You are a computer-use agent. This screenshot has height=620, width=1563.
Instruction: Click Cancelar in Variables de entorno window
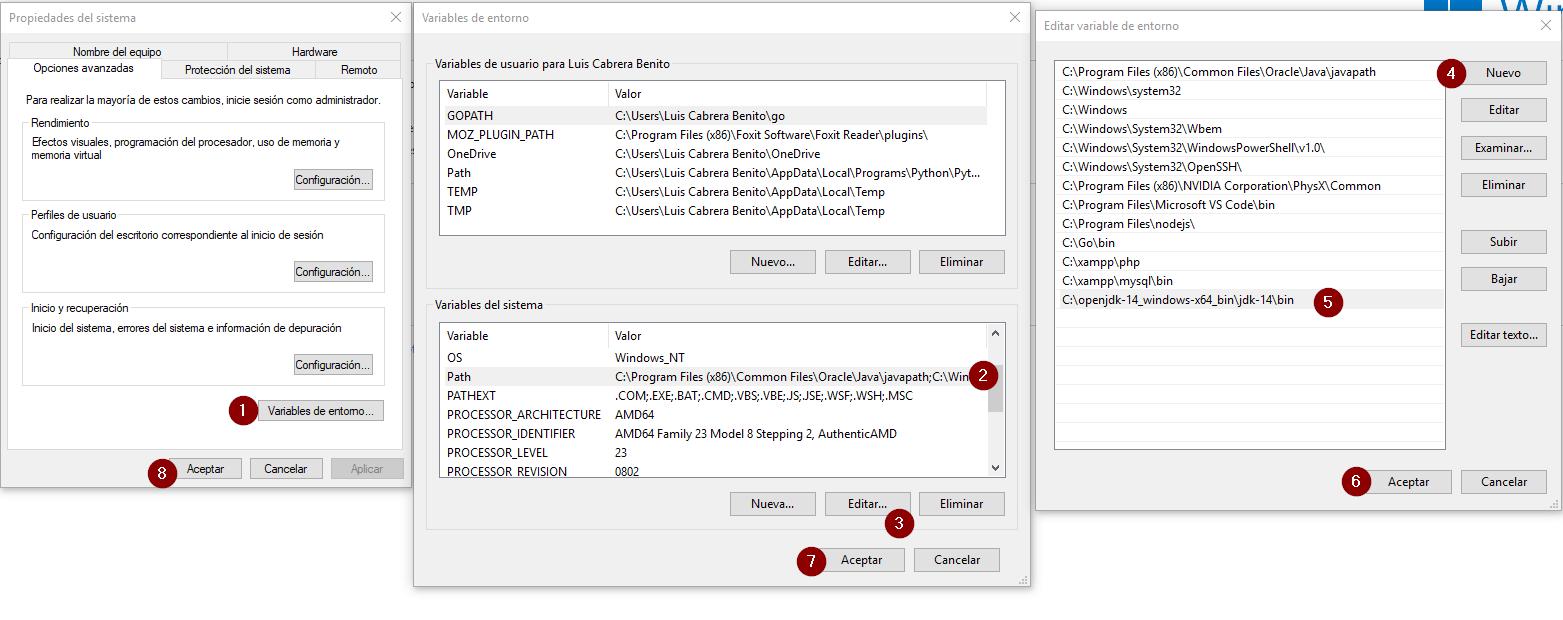coord(957,560)
